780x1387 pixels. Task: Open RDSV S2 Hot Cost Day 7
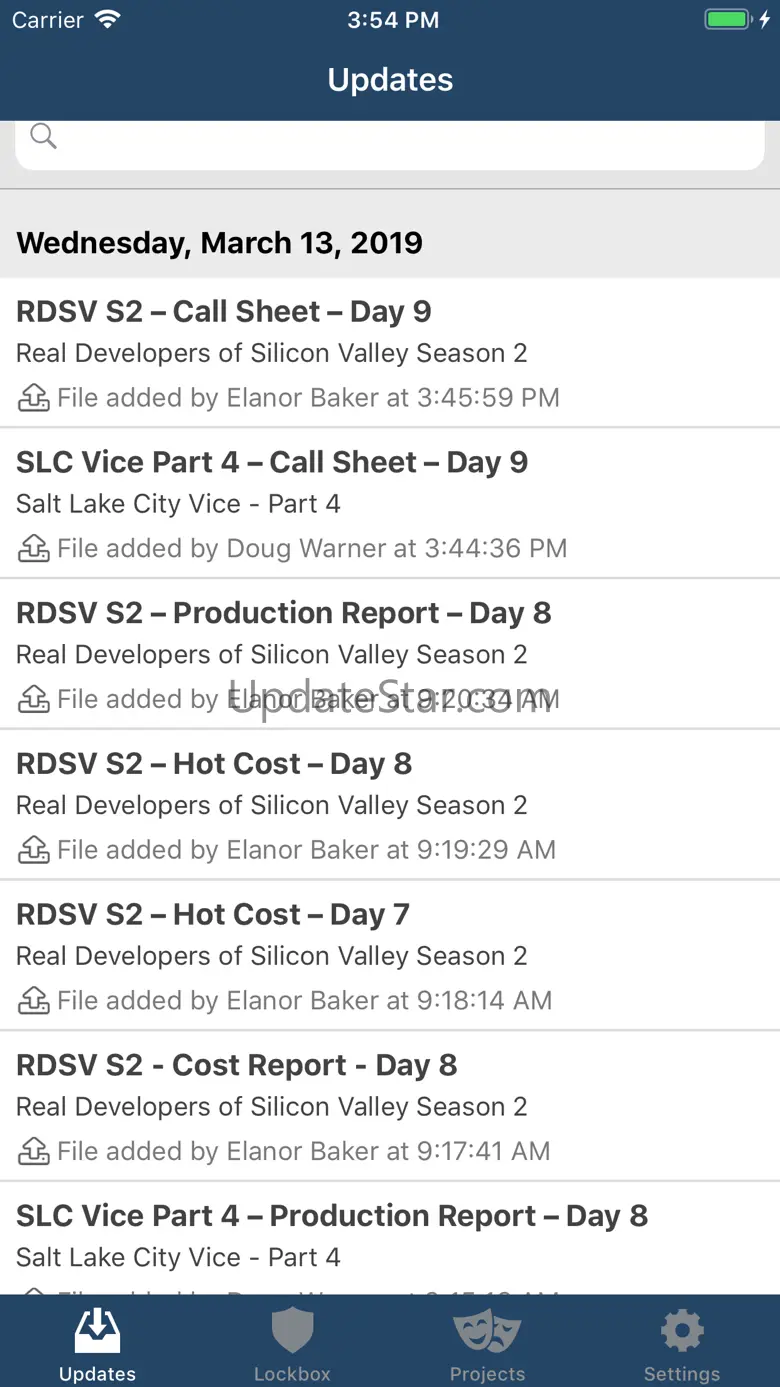pos(390,957)
